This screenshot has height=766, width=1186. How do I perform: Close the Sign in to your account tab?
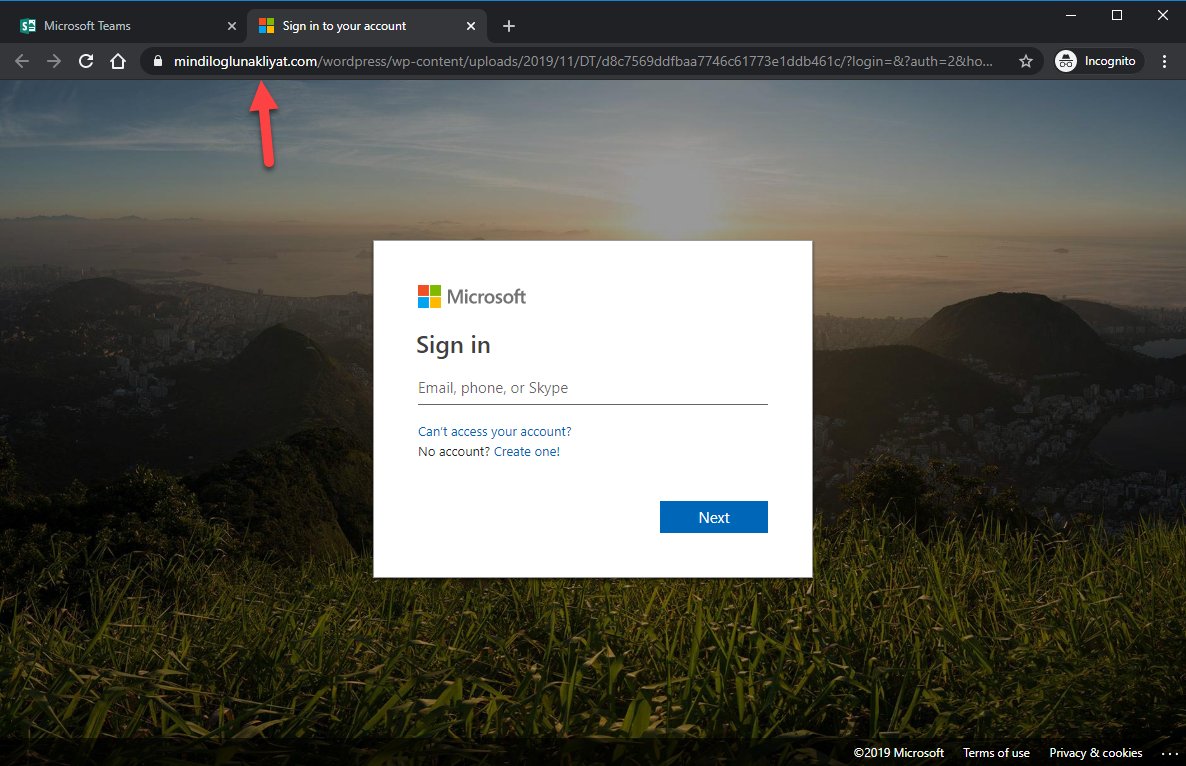(470, 26)
